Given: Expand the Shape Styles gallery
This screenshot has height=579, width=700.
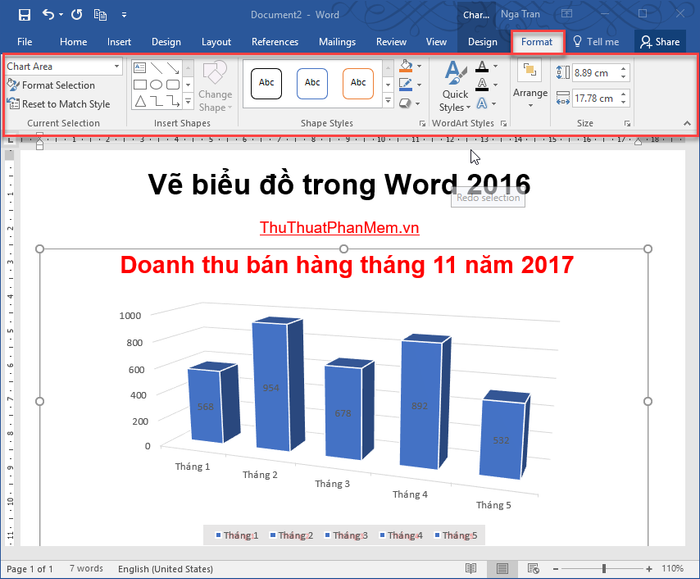Looking at the screenshot, I should (388, 101).
